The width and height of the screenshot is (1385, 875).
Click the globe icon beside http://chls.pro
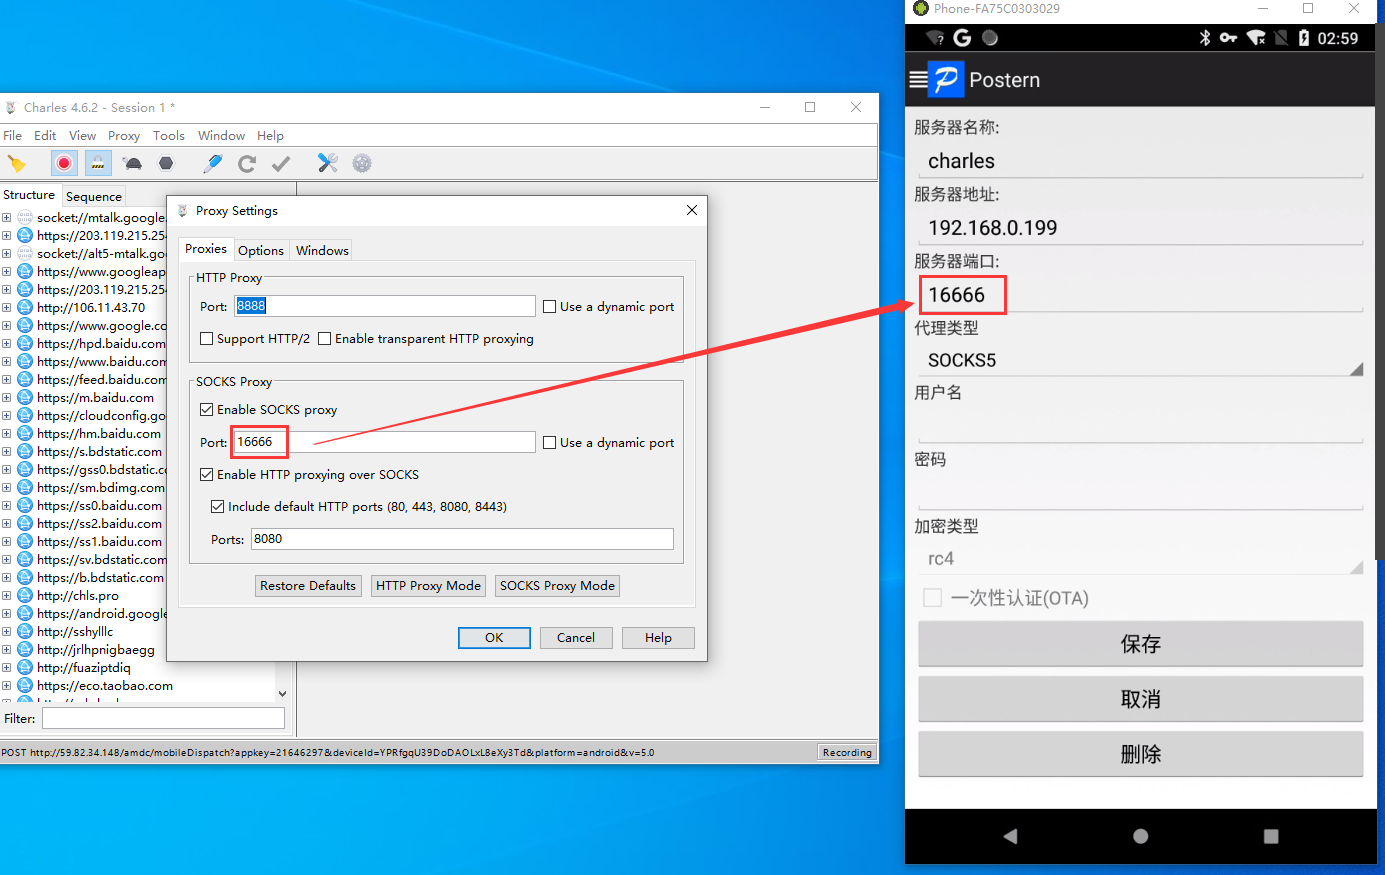[25, 595]
